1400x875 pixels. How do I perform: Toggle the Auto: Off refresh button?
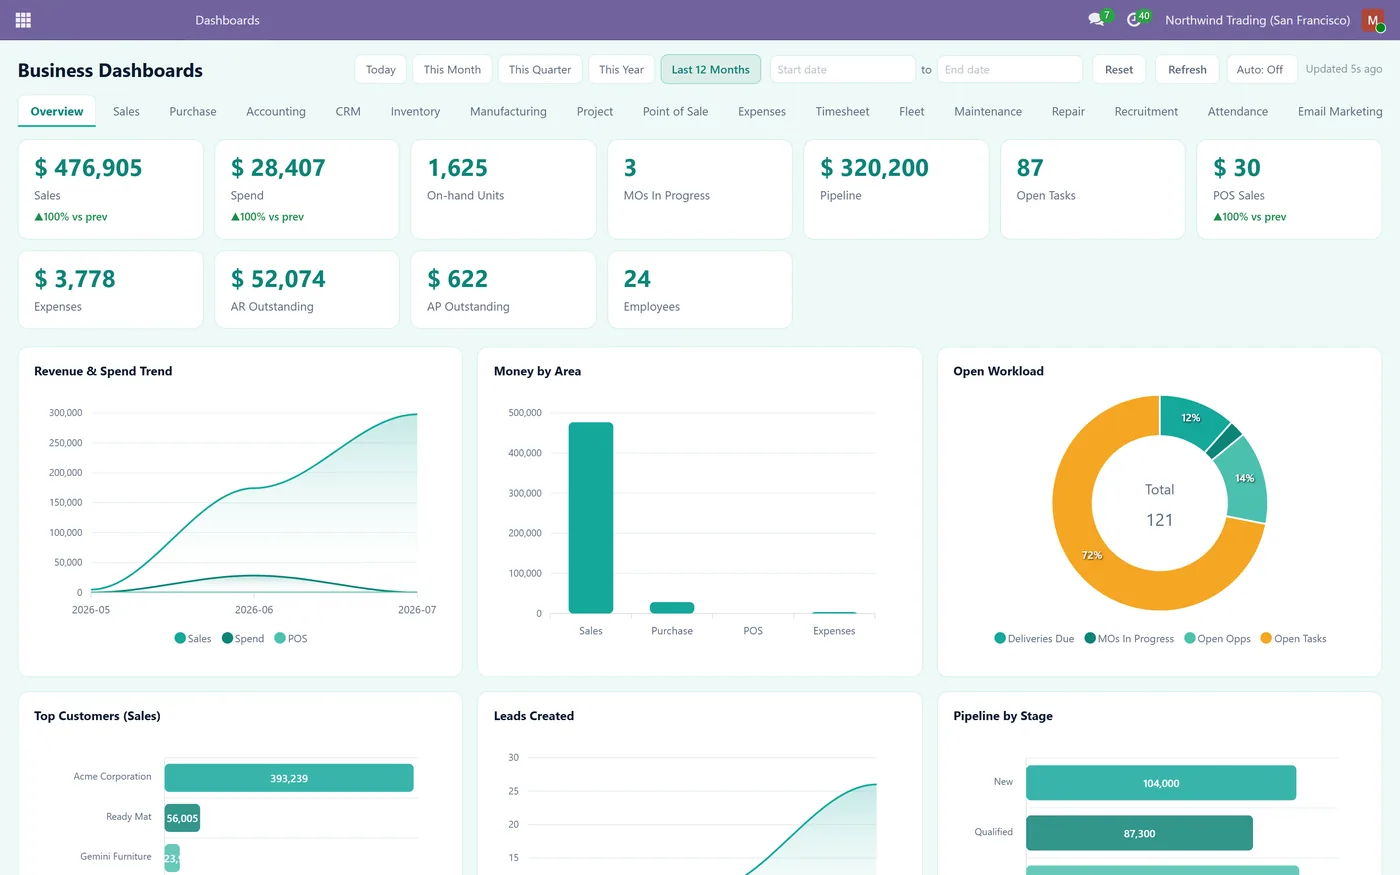[1260, 69]
